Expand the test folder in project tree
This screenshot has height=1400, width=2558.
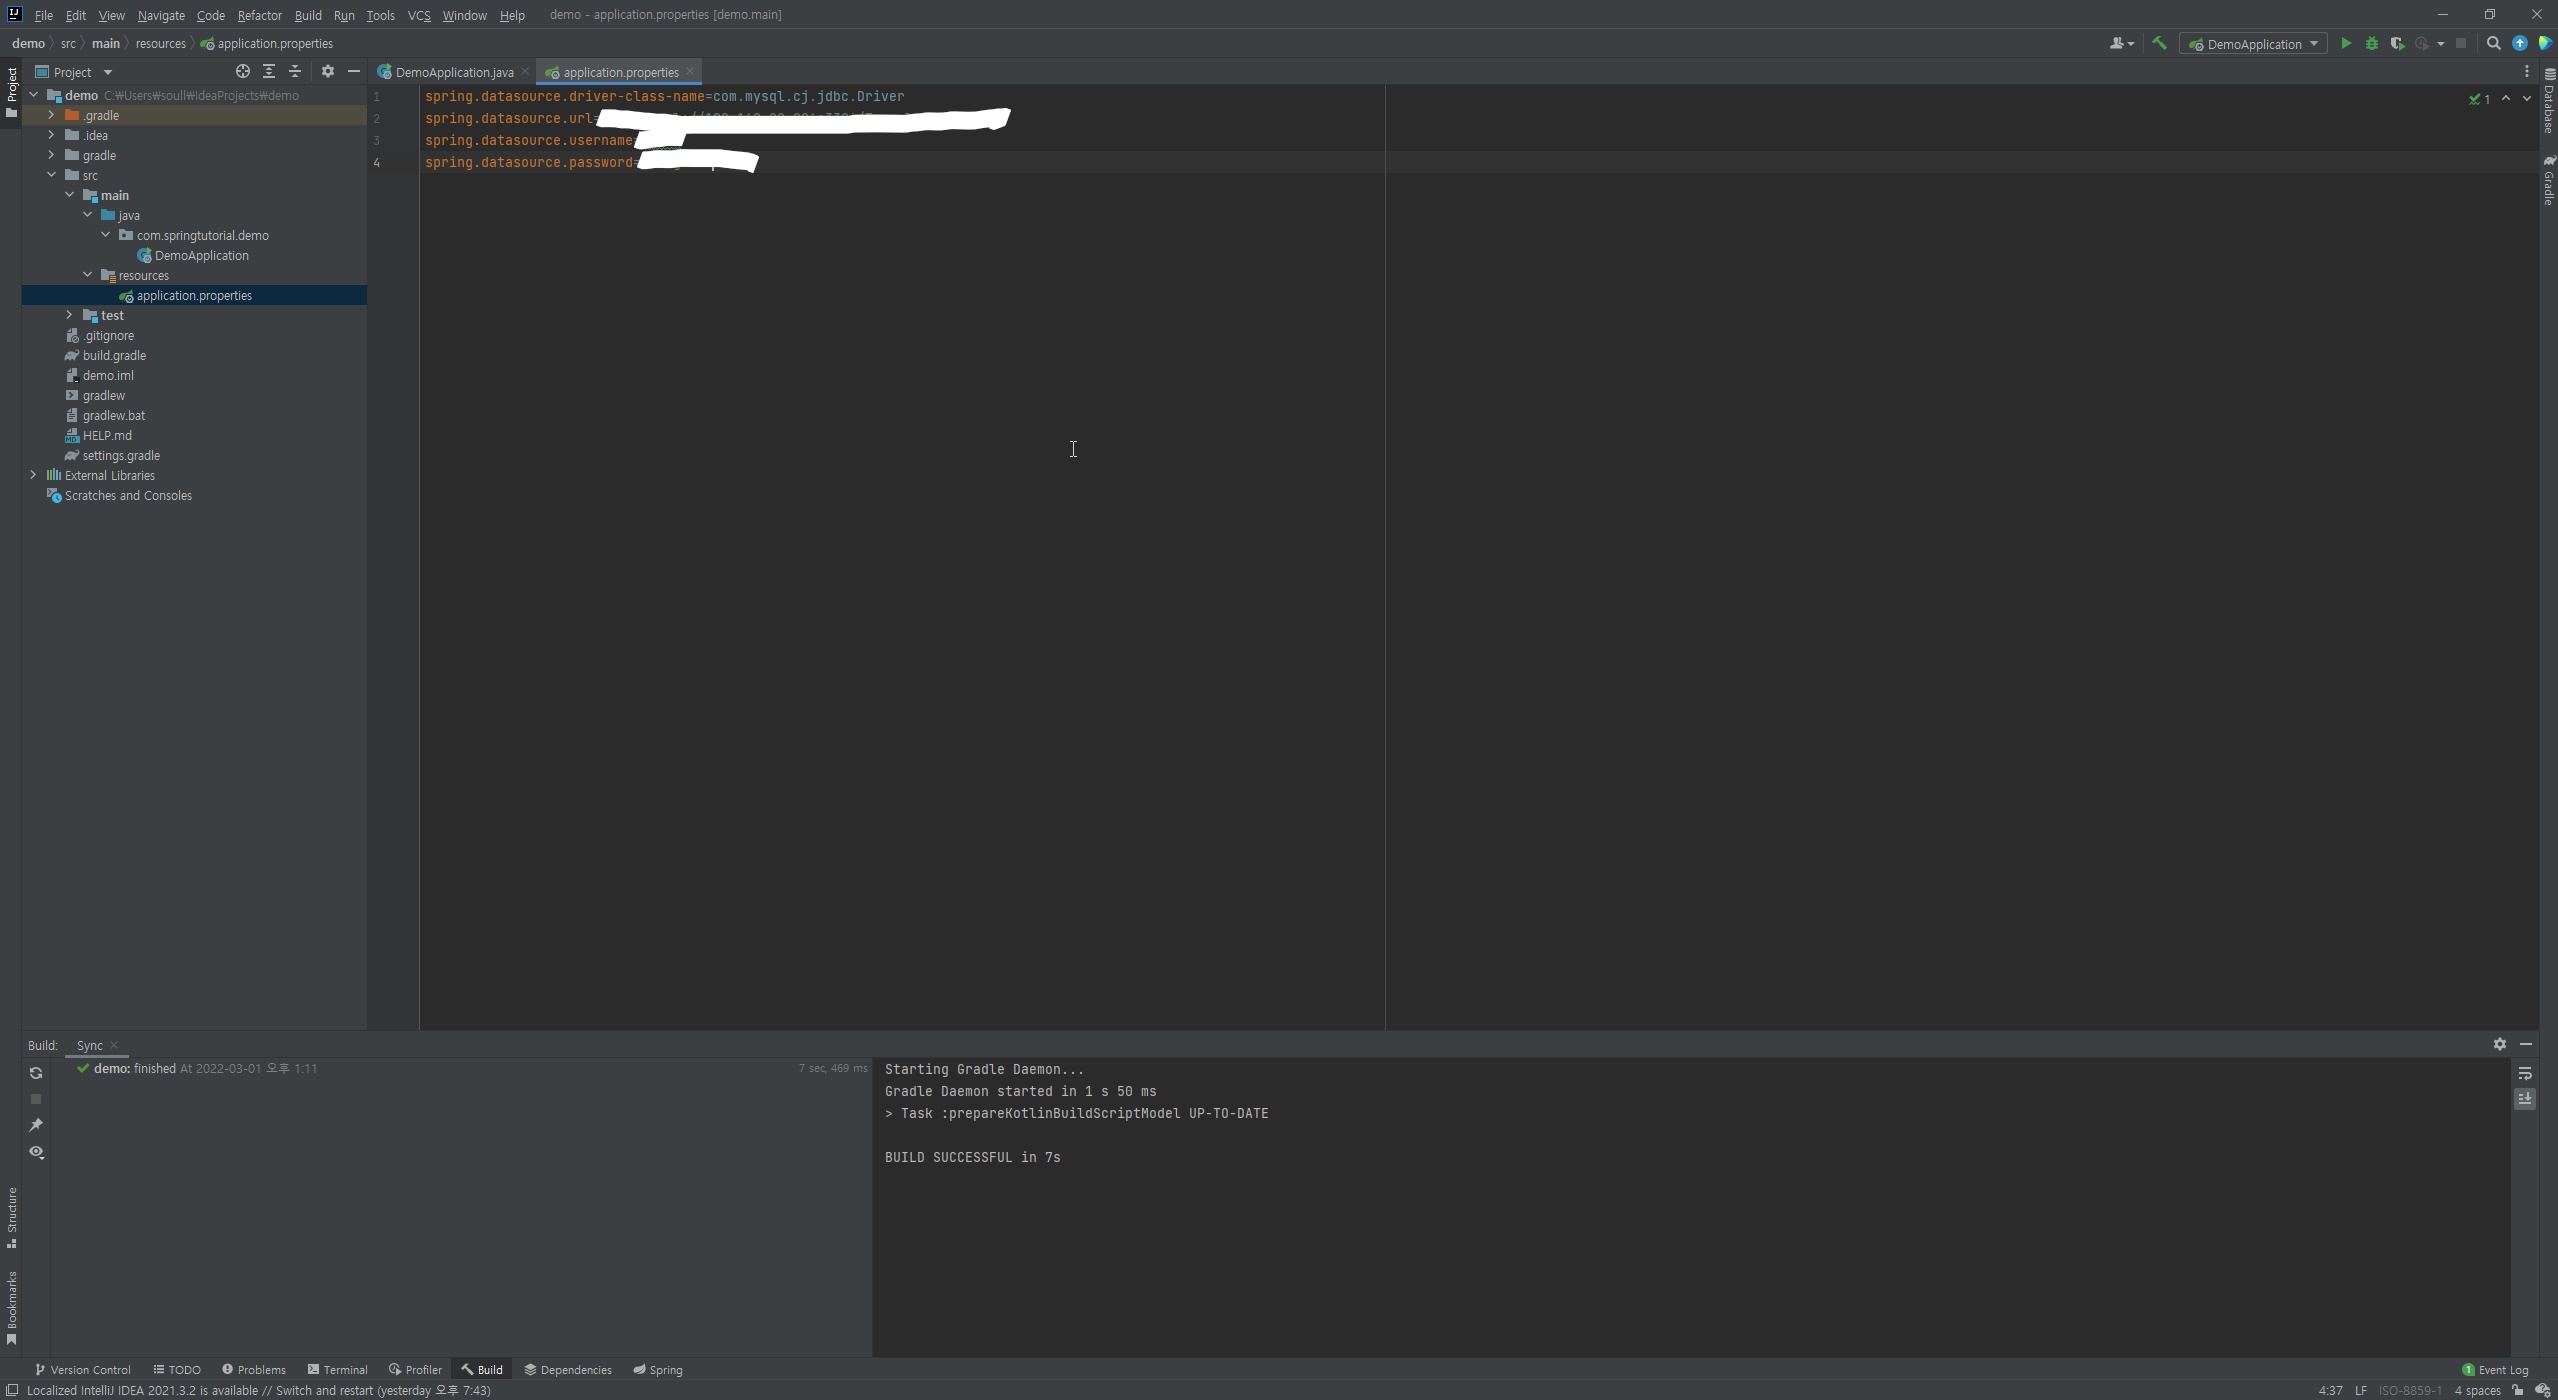pyautogui.click(x=69, y=315)
